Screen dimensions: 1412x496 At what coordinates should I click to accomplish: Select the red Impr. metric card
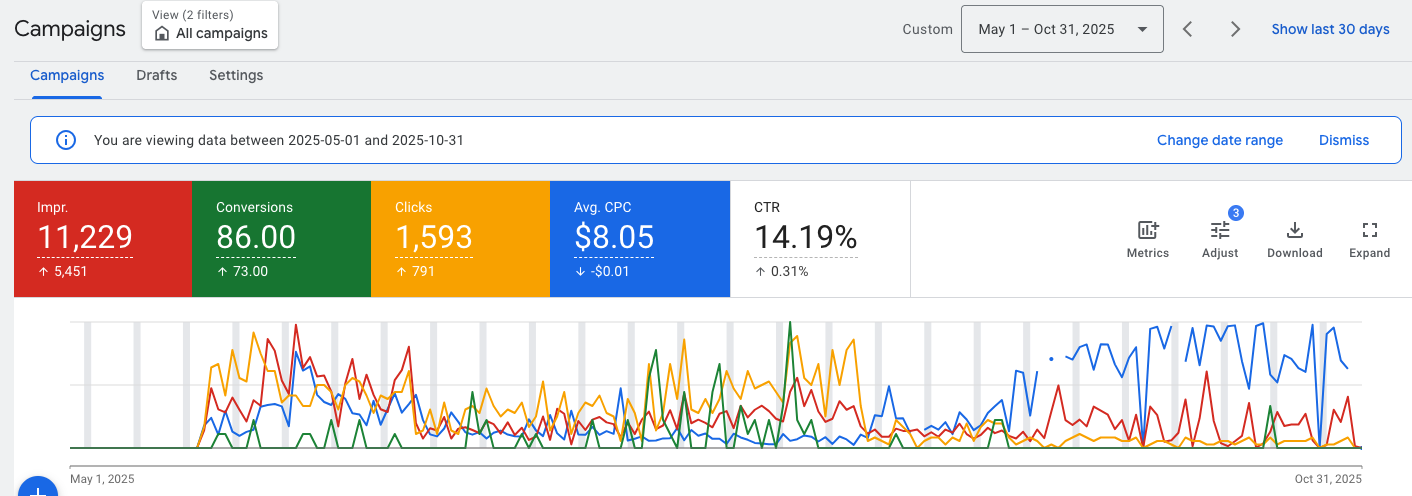tap(102, 239)
